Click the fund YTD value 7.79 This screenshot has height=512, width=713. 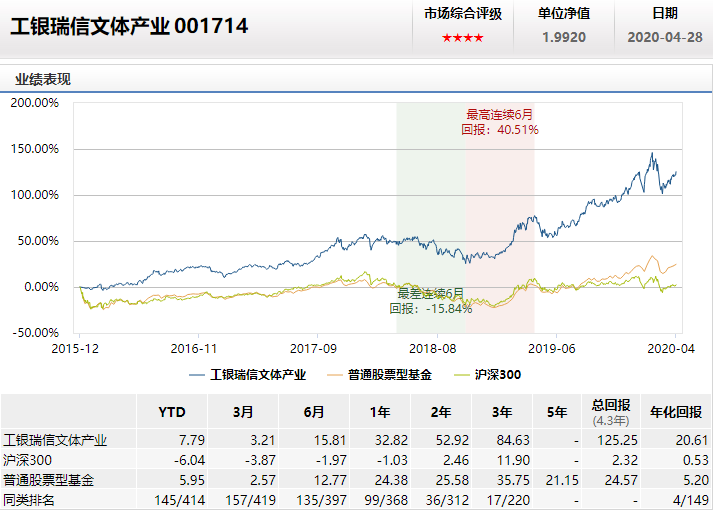(x=192, y=440)
